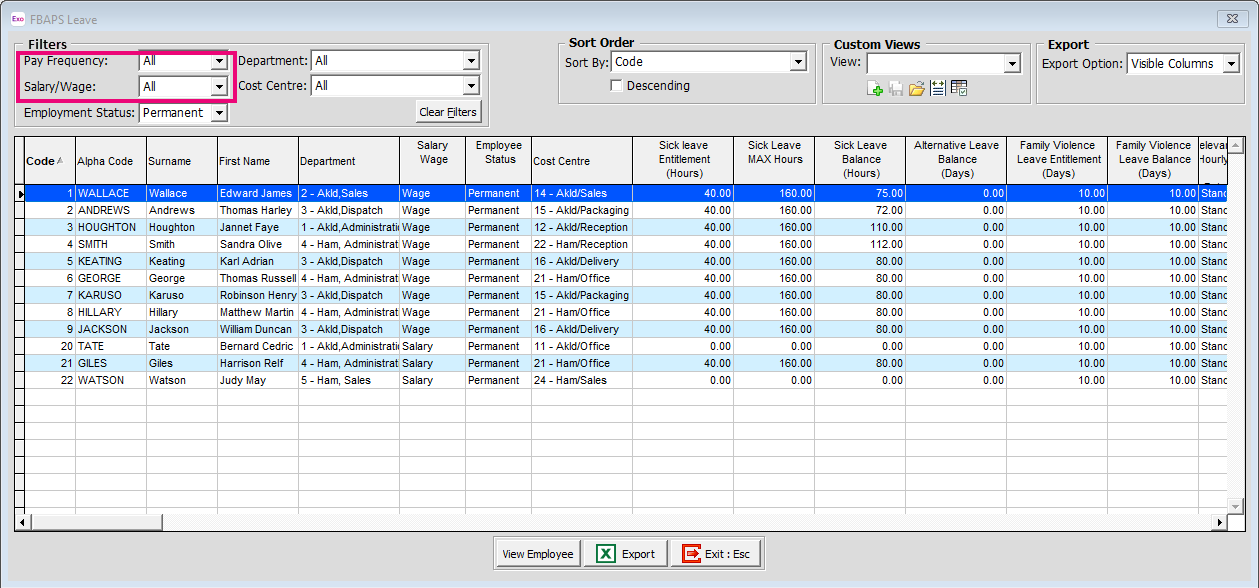Expand the Department filter dropdown
This screenshot has width=1259, height=588.
pyautogui.click(x=471, y=60)
